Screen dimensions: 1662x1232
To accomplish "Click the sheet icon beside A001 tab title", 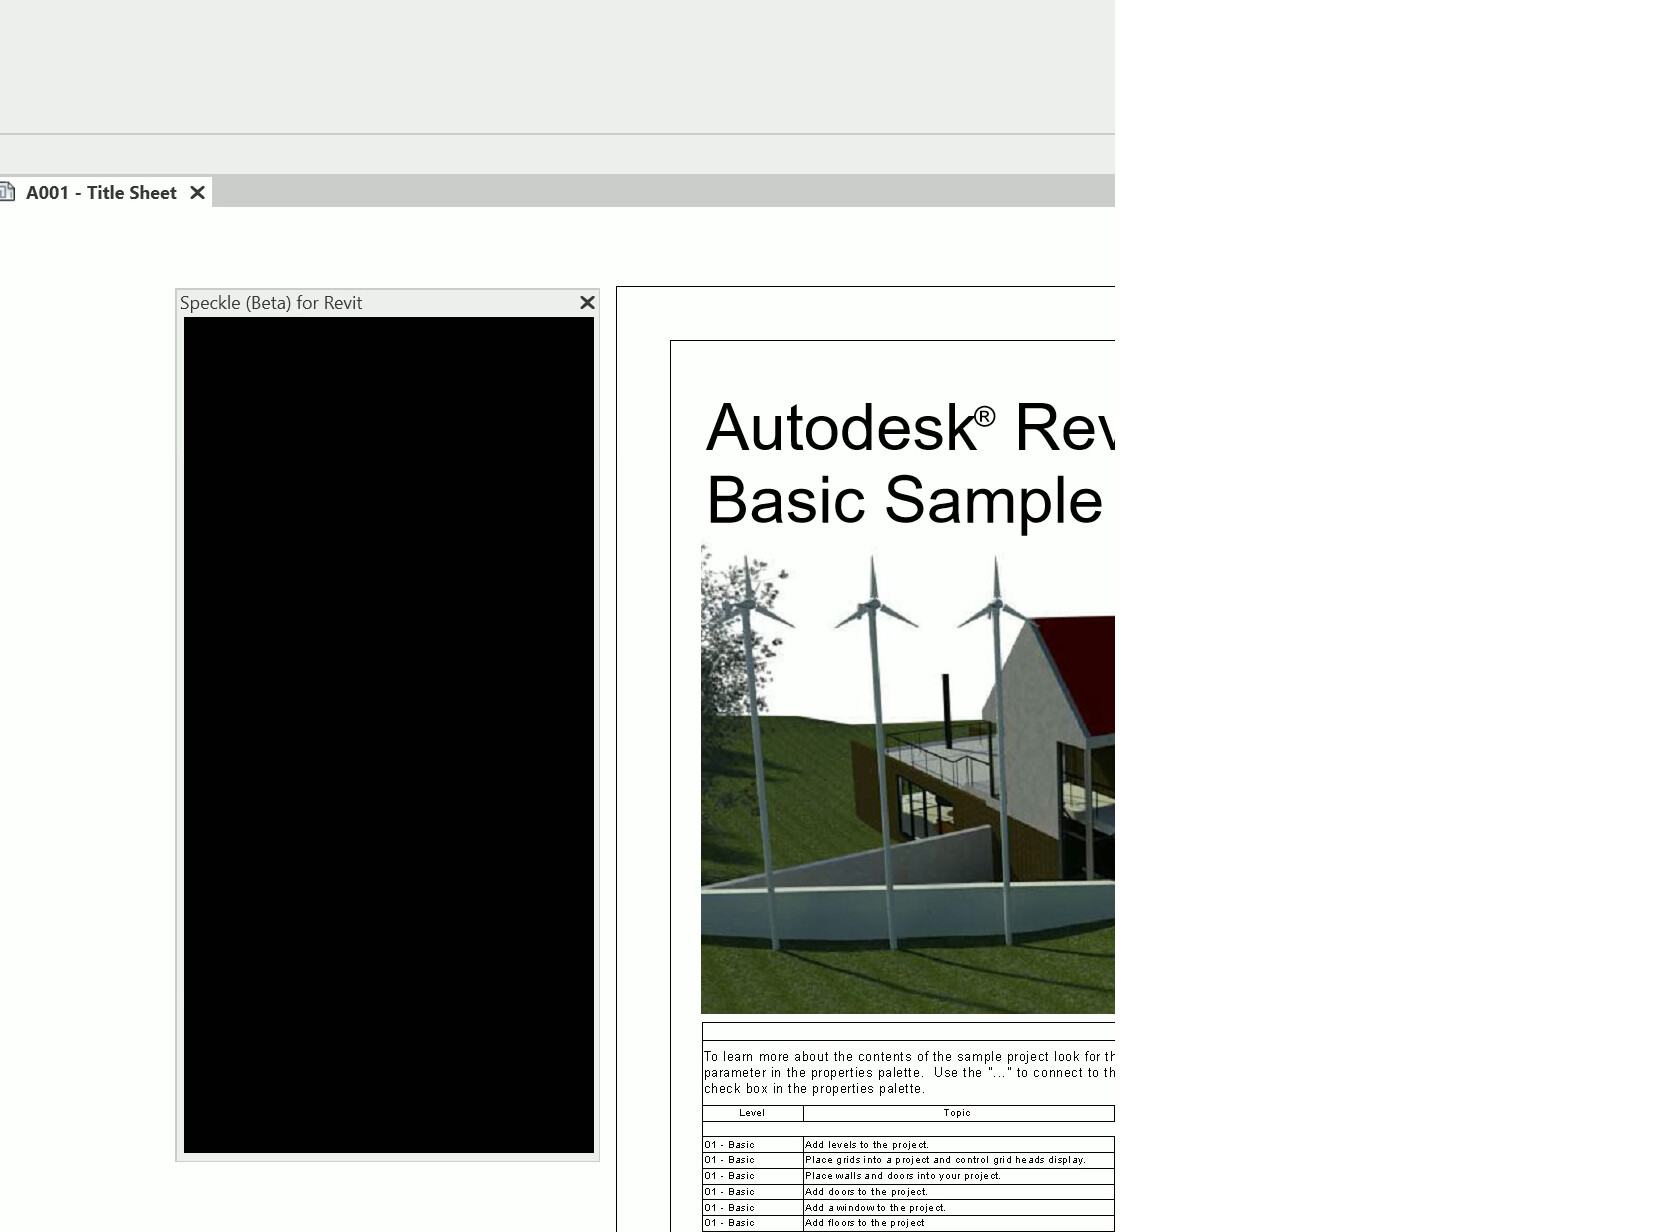I will [x=7, y=191].
